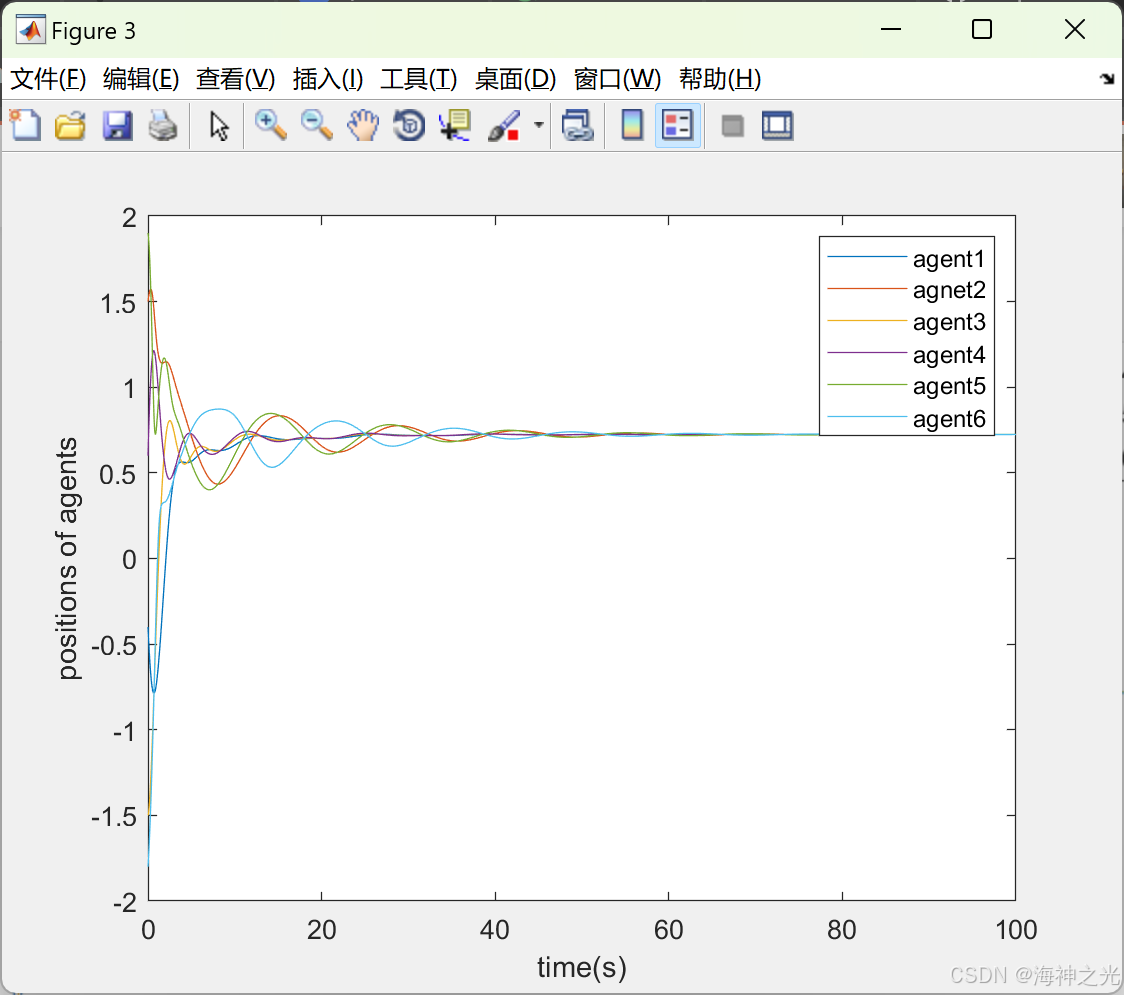This screenshot has height=995, width=1124.
Task: Open the 查看(V) menu
Action: (x=235, y=79)
